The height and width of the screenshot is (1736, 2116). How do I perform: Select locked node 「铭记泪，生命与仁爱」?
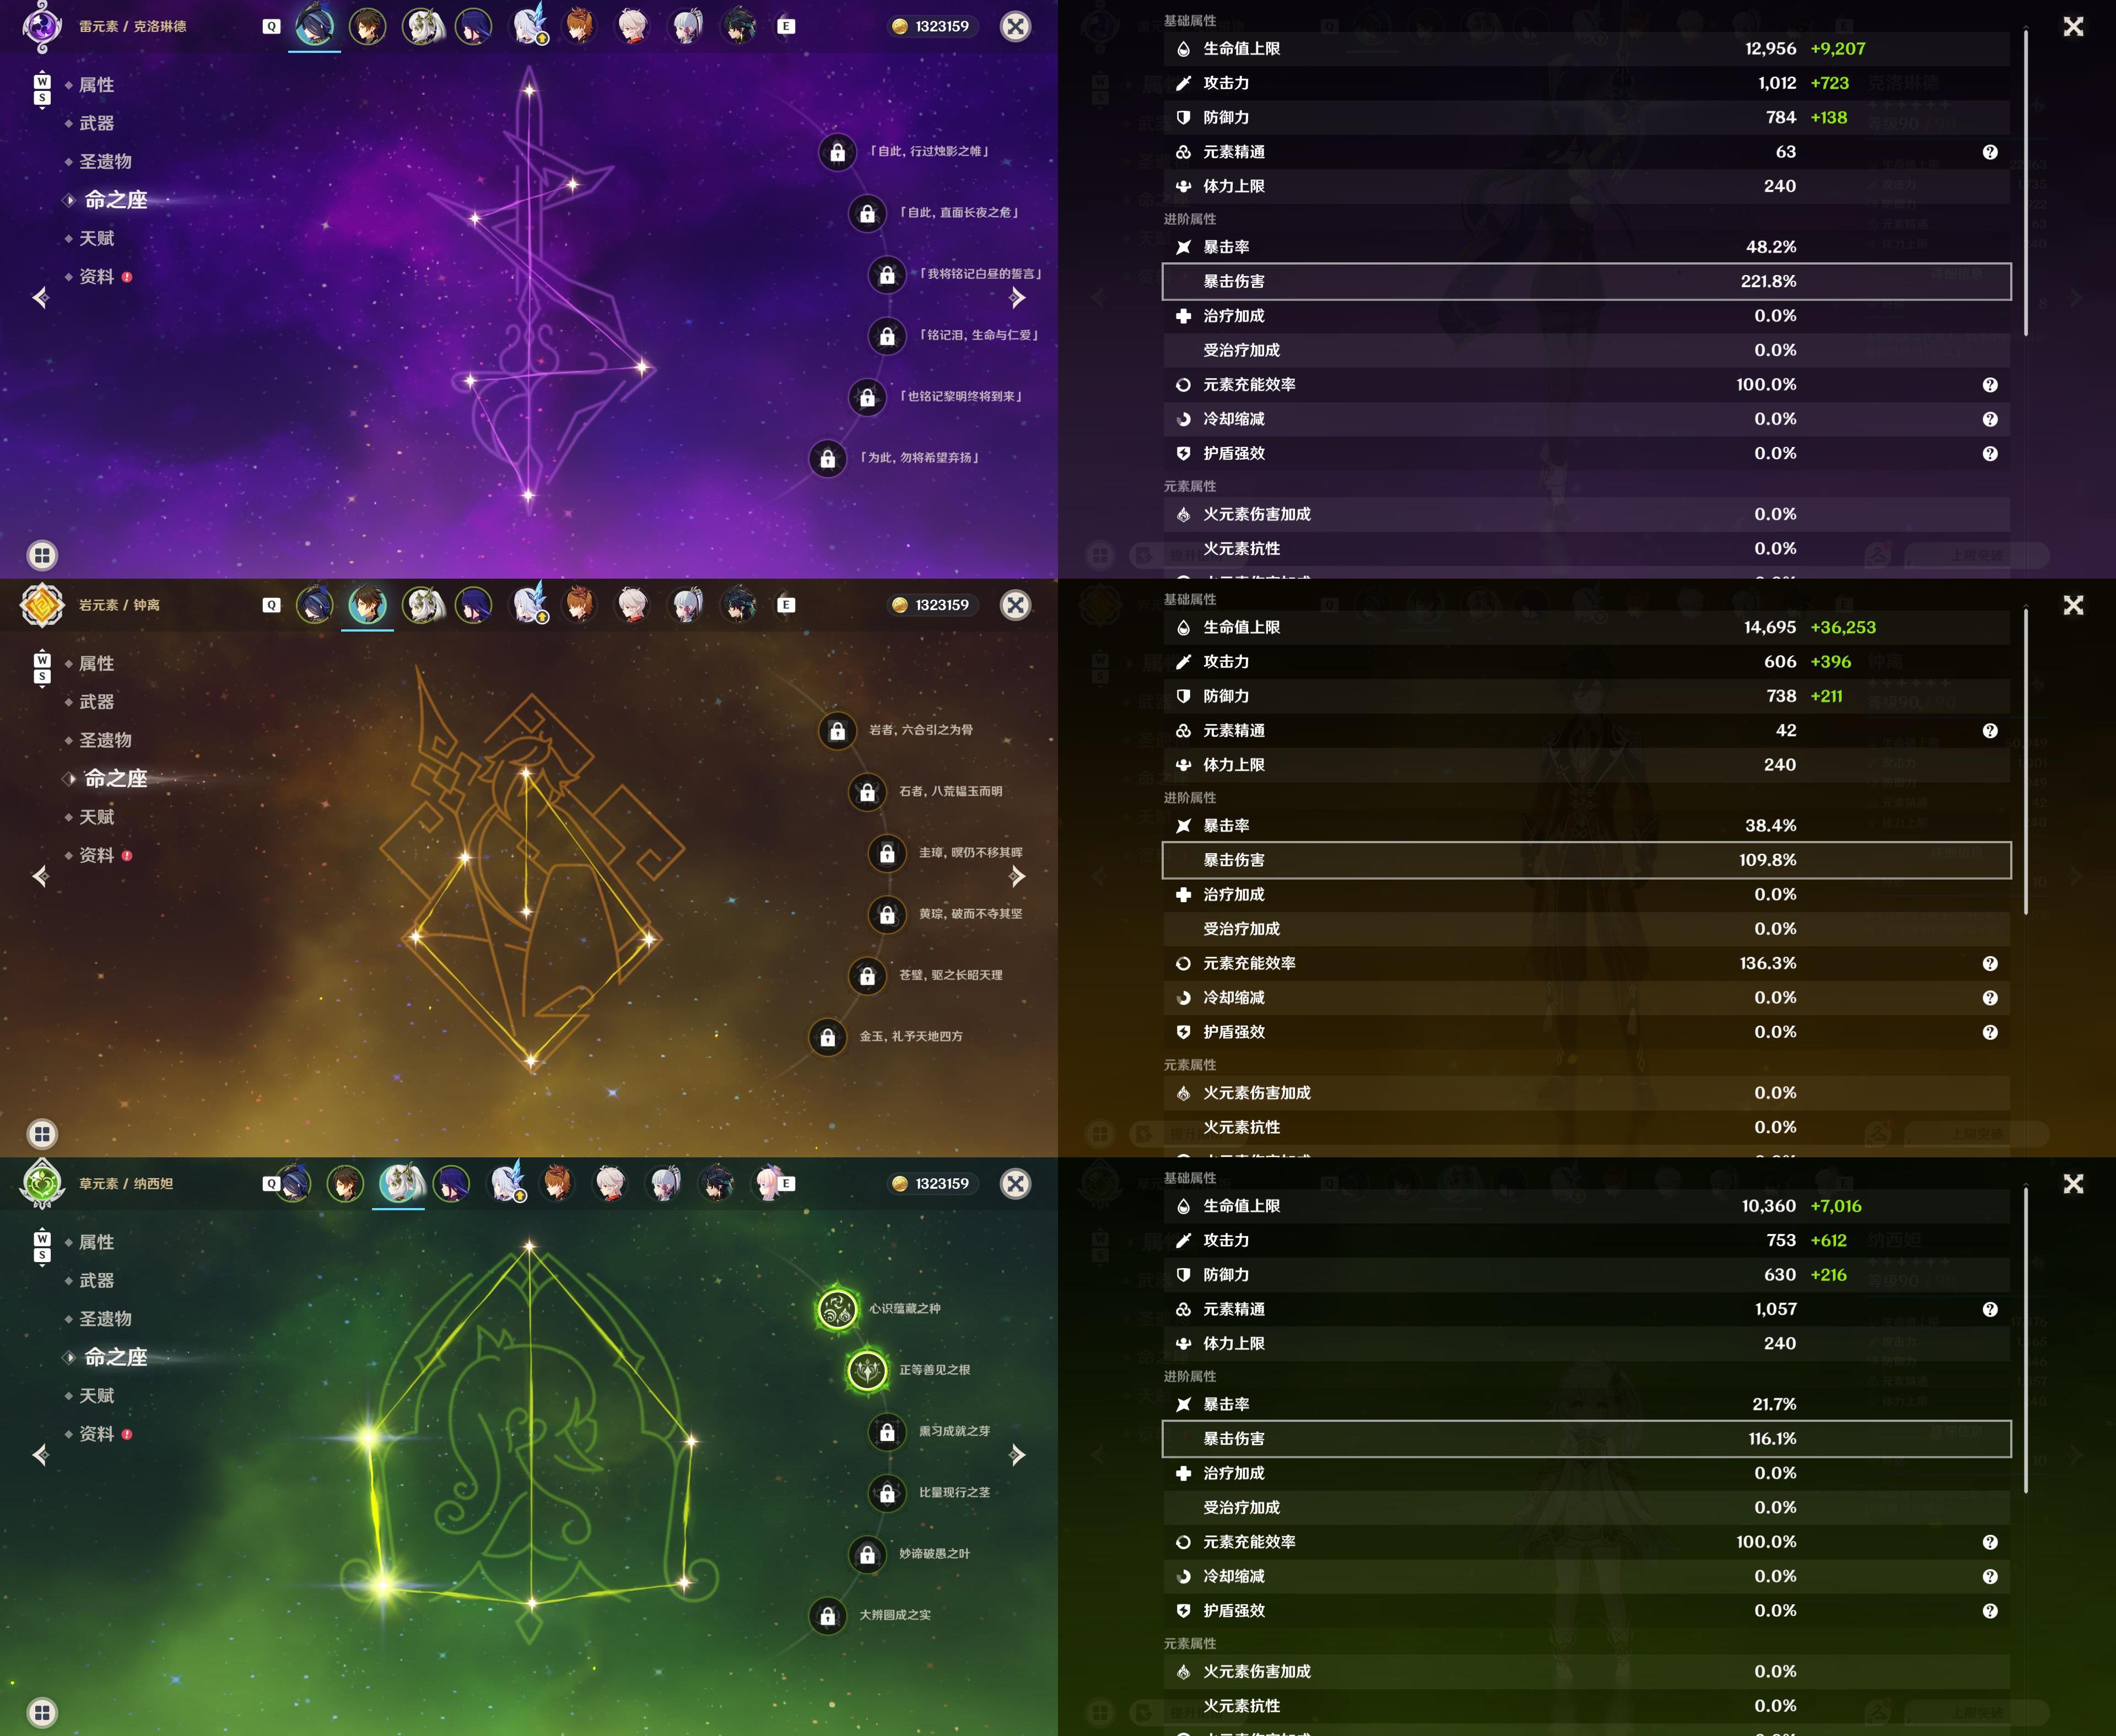pyautogui.click(x=887, y=336)
